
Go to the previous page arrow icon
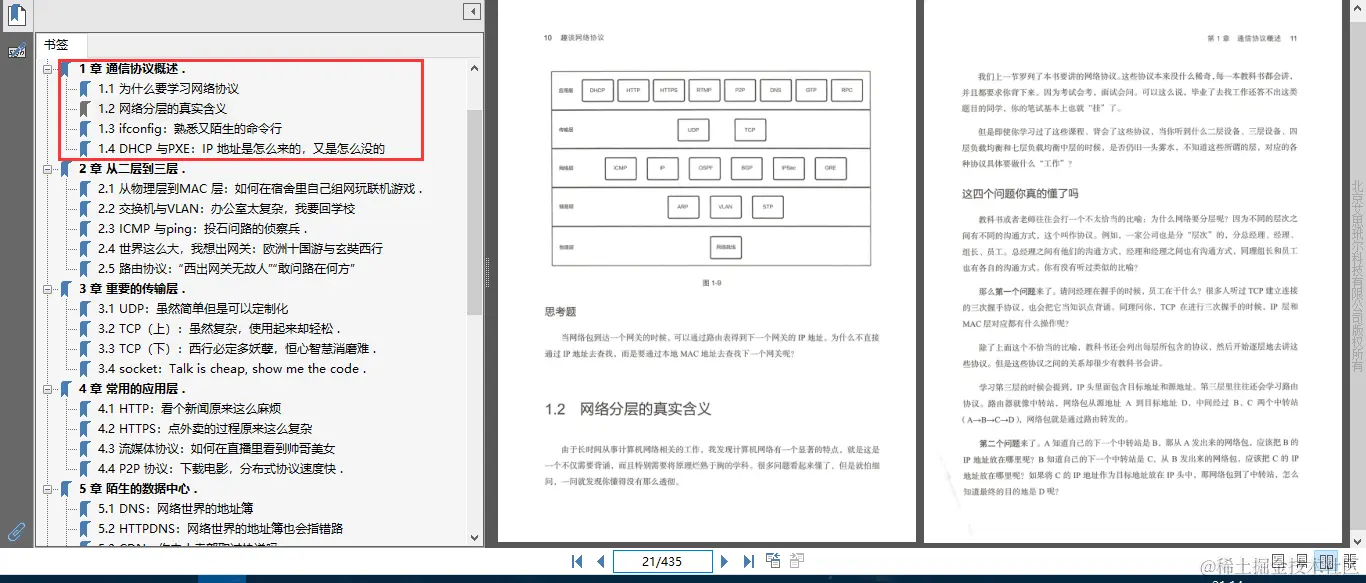602,561
